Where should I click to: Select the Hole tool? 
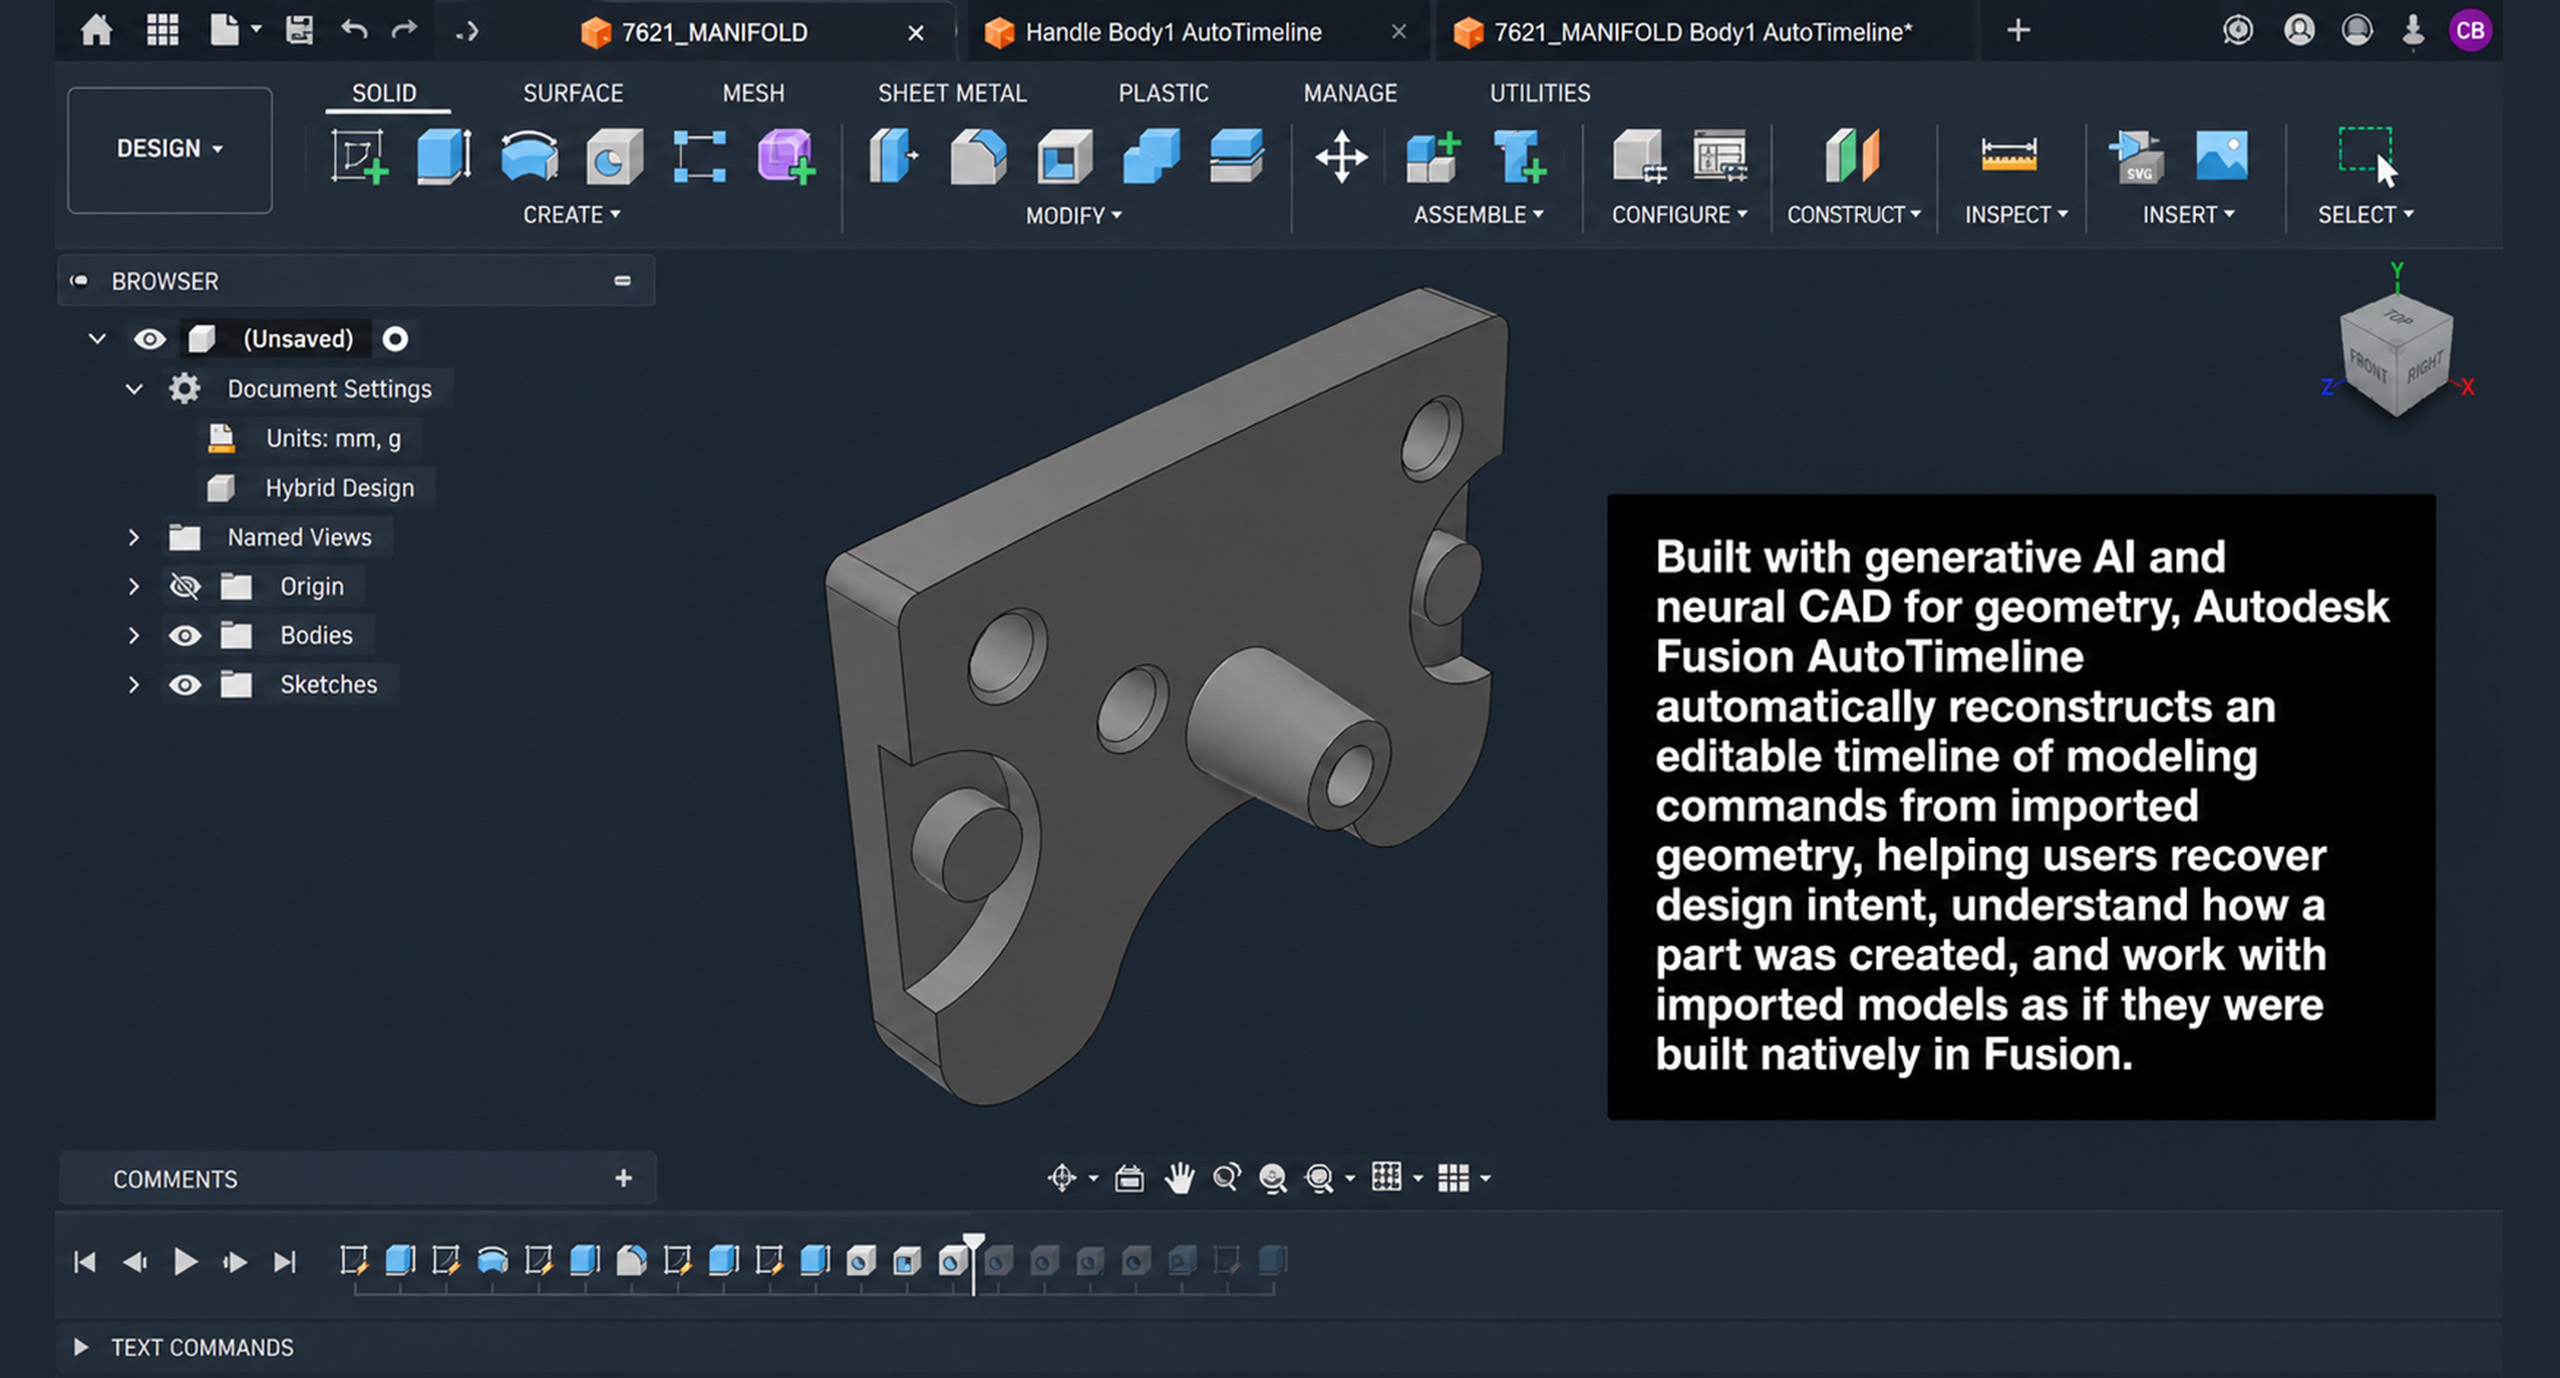[x=613, y=156]
